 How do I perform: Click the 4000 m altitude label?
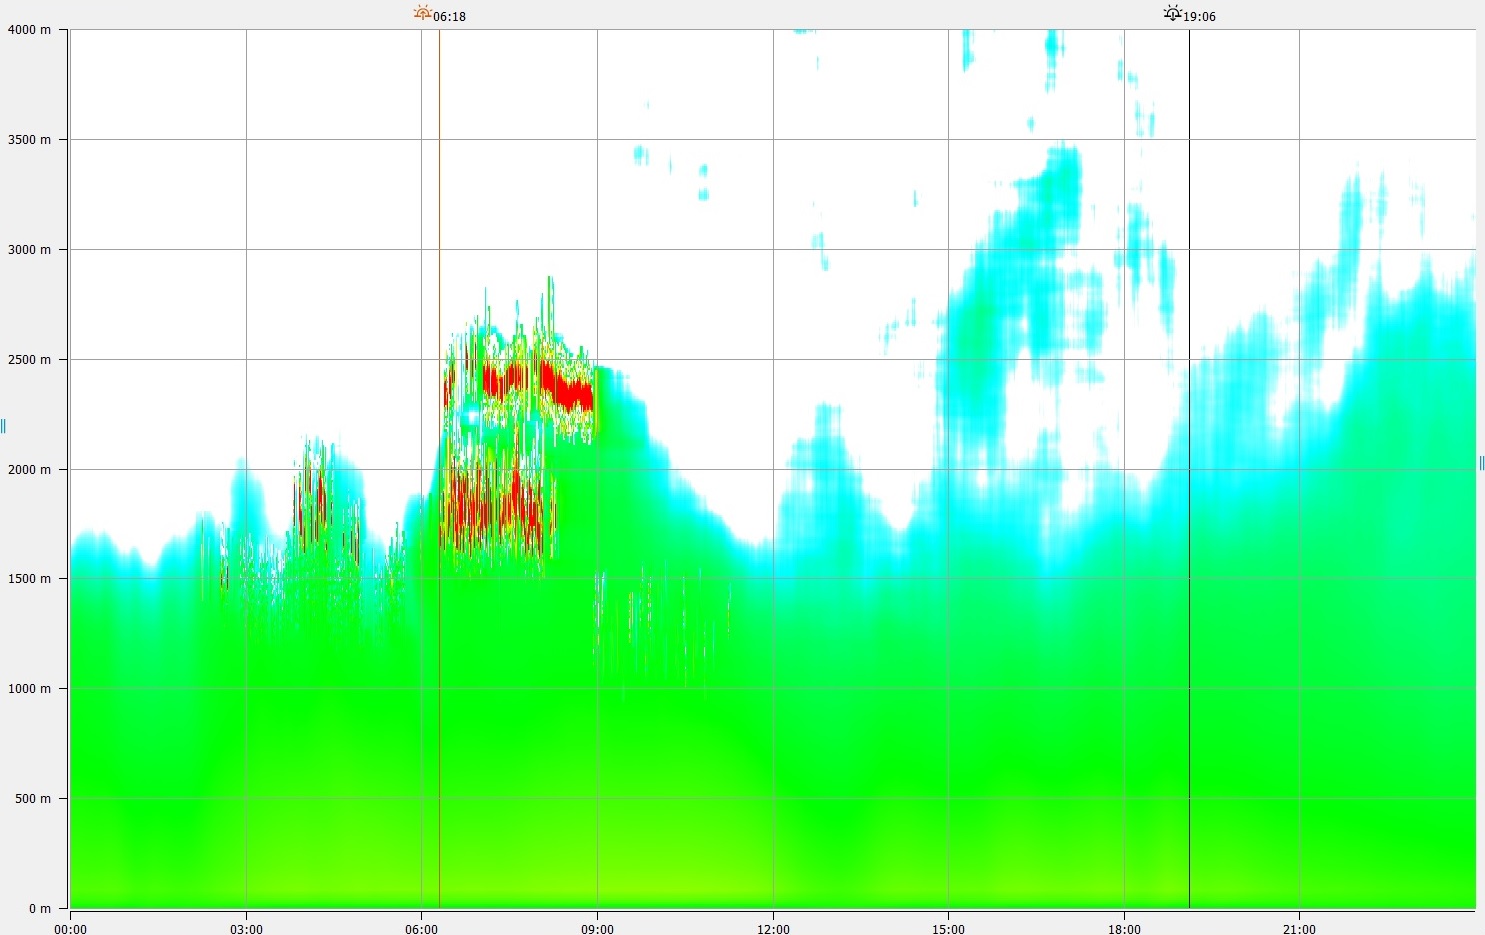[29, 30]
